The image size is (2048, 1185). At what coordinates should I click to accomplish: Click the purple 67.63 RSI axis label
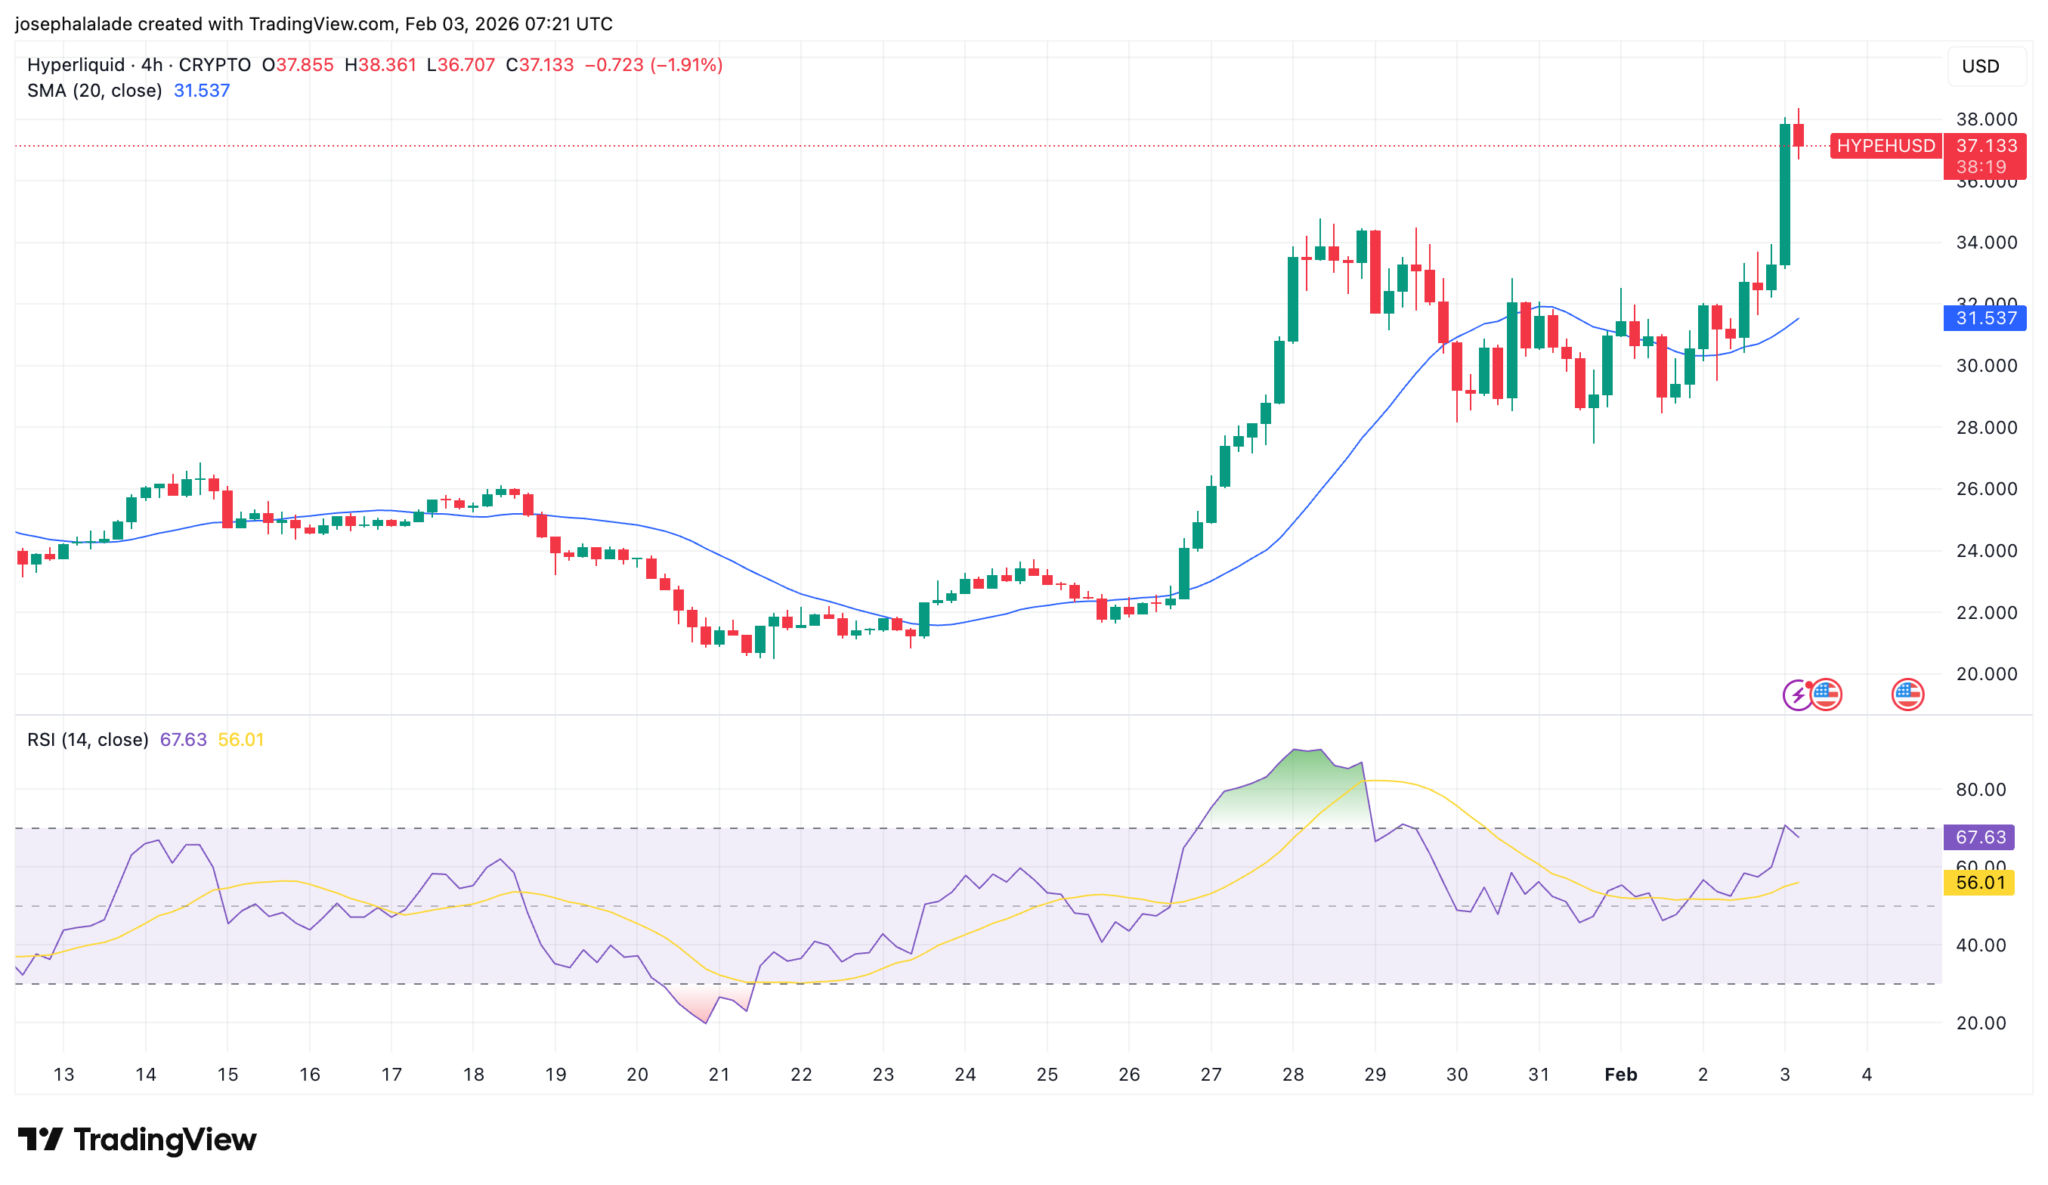pos(1980,837)
